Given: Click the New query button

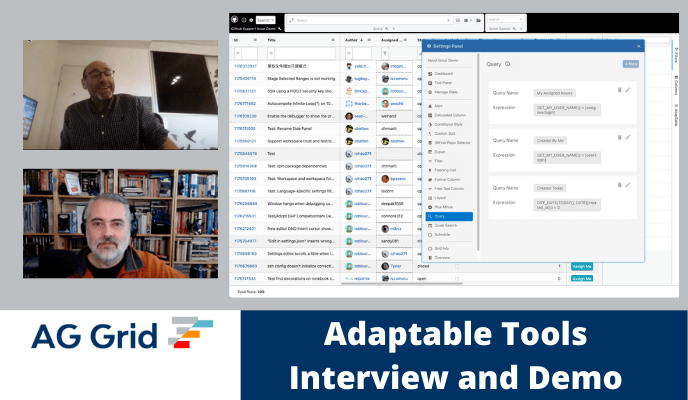Looking at the screenshot, I should [630, 64].
